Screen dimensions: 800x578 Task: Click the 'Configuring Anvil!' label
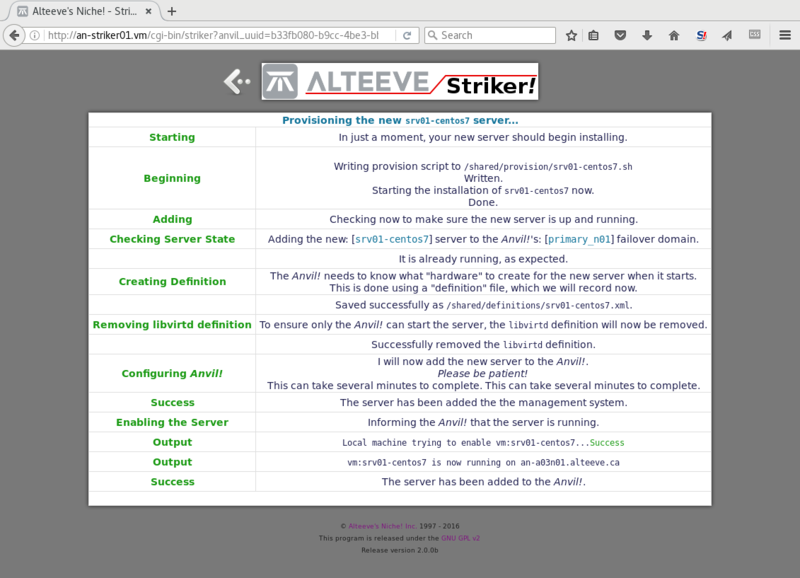[x=172, y=373]
